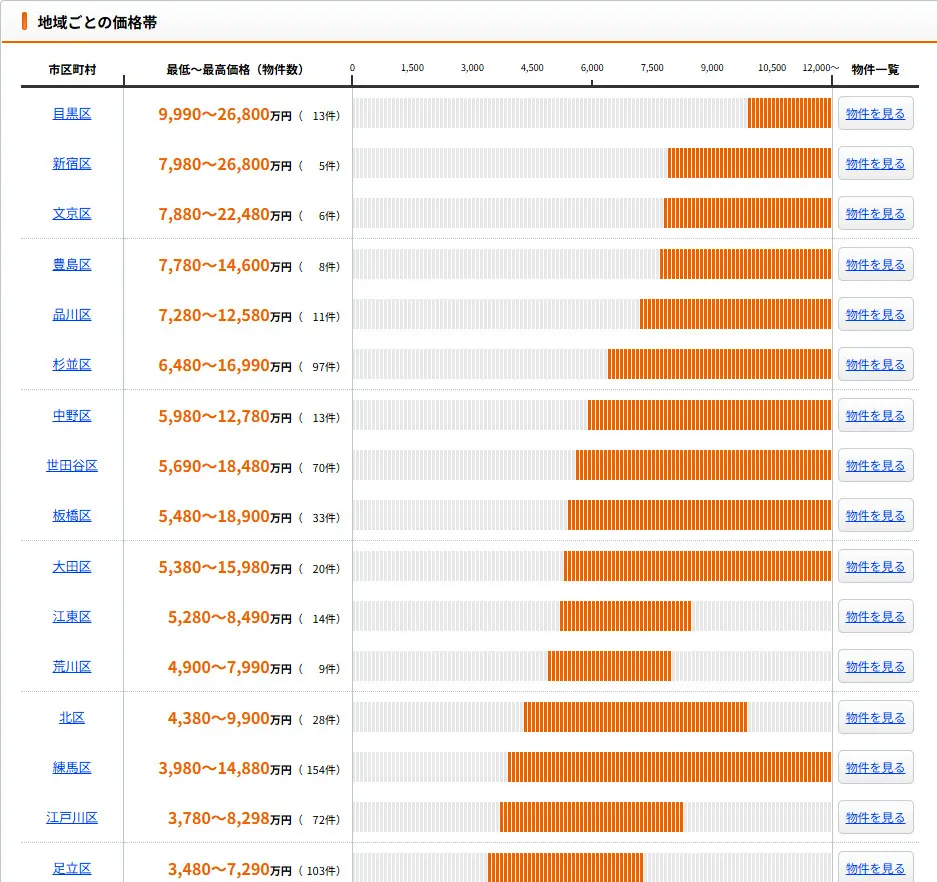
Task: Click the 豊島区 link
Action: pos(71,264)
